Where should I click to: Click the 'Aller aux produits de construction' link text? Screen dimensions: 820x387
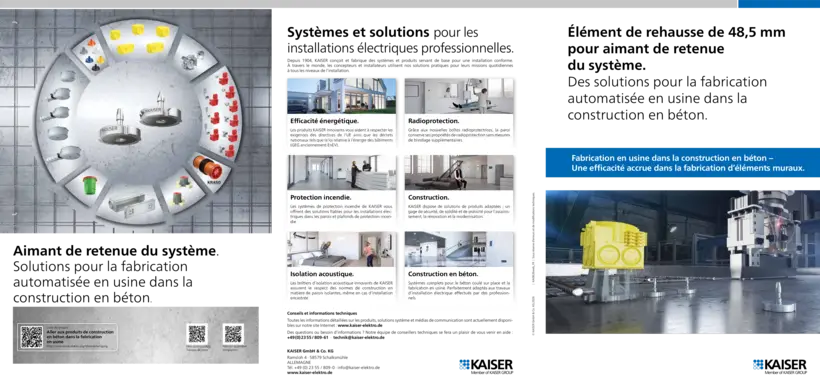pos(79,336)
